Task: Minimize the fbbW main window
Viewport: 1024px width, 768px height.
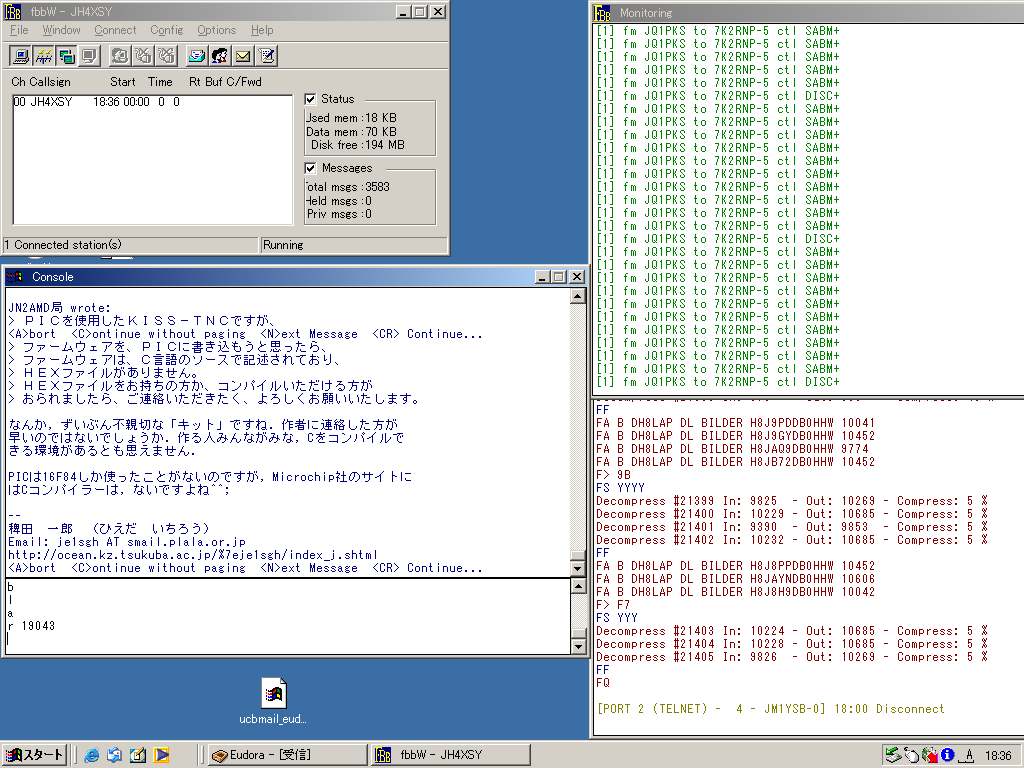Action: (x=404, y=12)
